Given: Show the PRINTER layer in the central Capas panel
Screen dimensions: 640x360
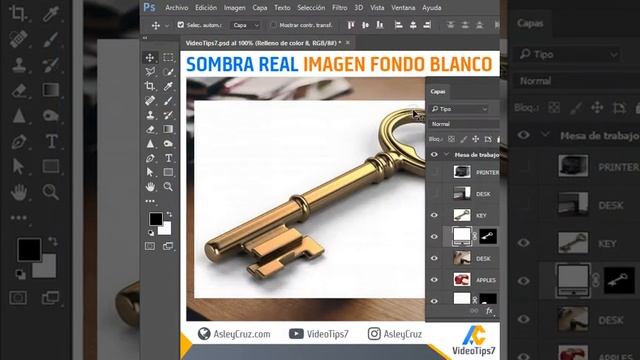Looking at the screenshot, I should click(434, 172).
